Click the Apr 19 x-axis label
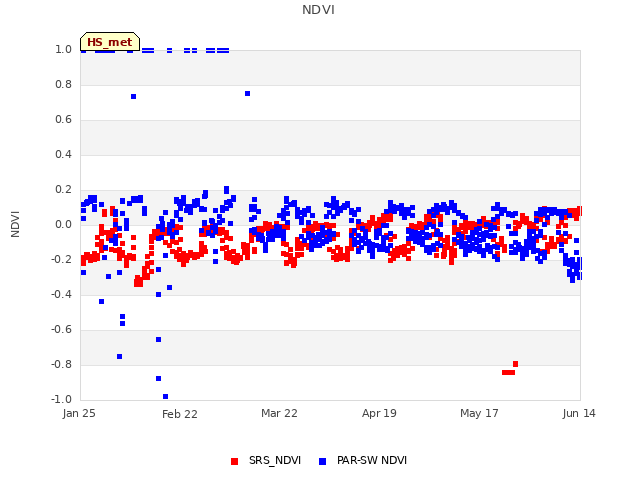 [379, 413]
